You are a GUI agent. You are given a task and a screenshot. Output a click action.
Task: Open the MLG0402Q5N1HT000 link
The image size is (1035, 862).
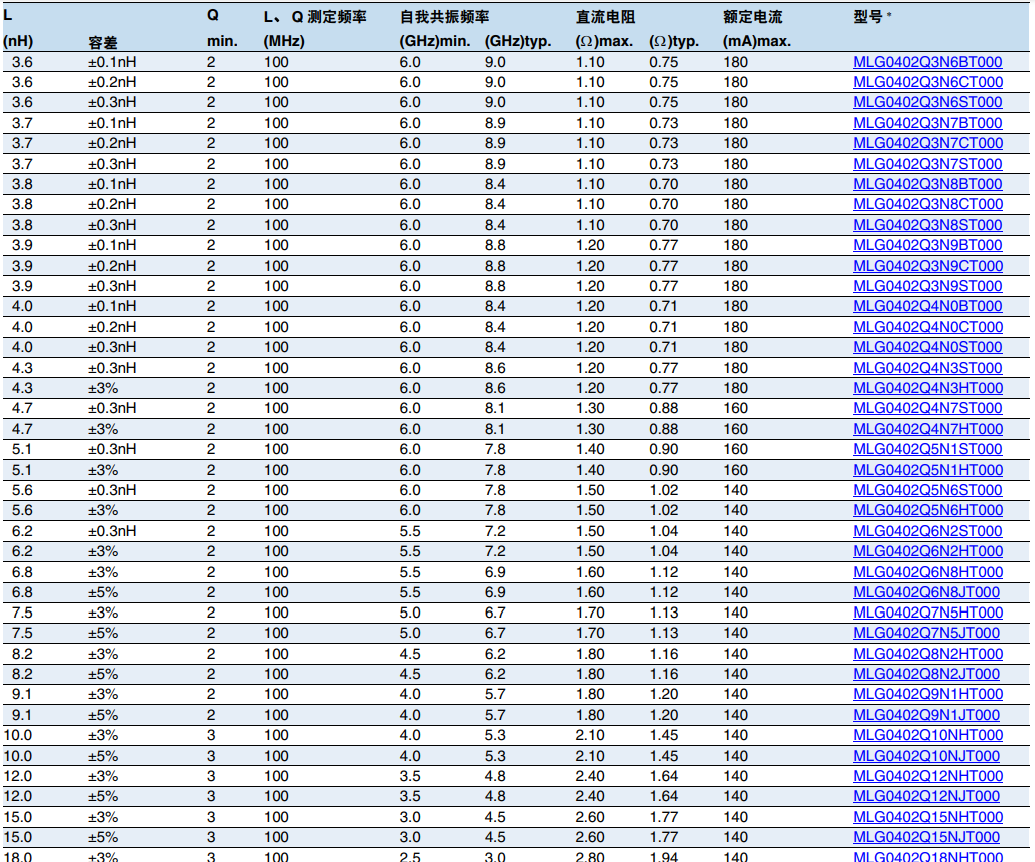pos(927,470)
